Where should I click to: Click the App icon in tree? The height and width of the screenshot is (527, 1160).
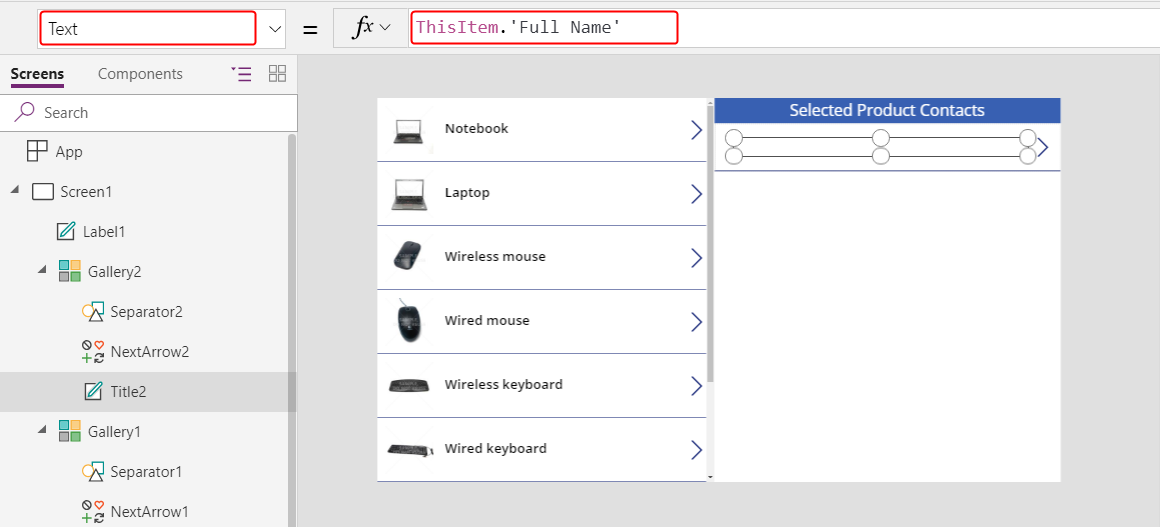36,152
